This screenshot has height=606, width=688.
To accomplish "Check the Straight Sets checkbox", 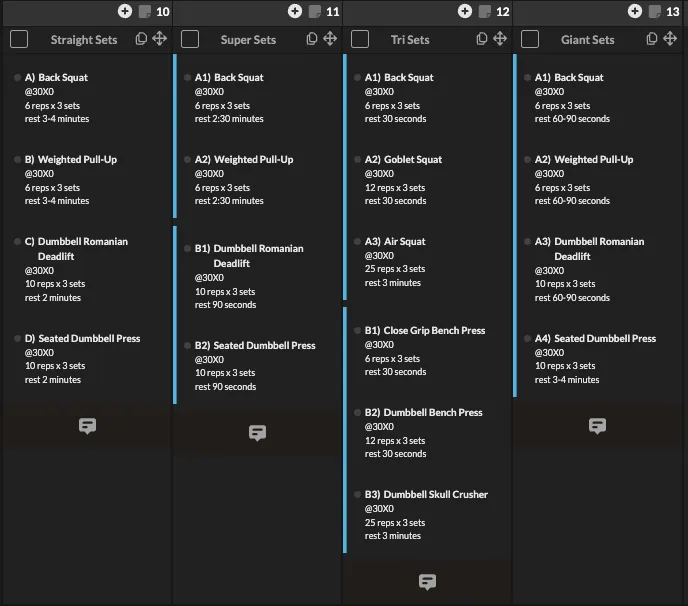I will click(x=19, y=39).
